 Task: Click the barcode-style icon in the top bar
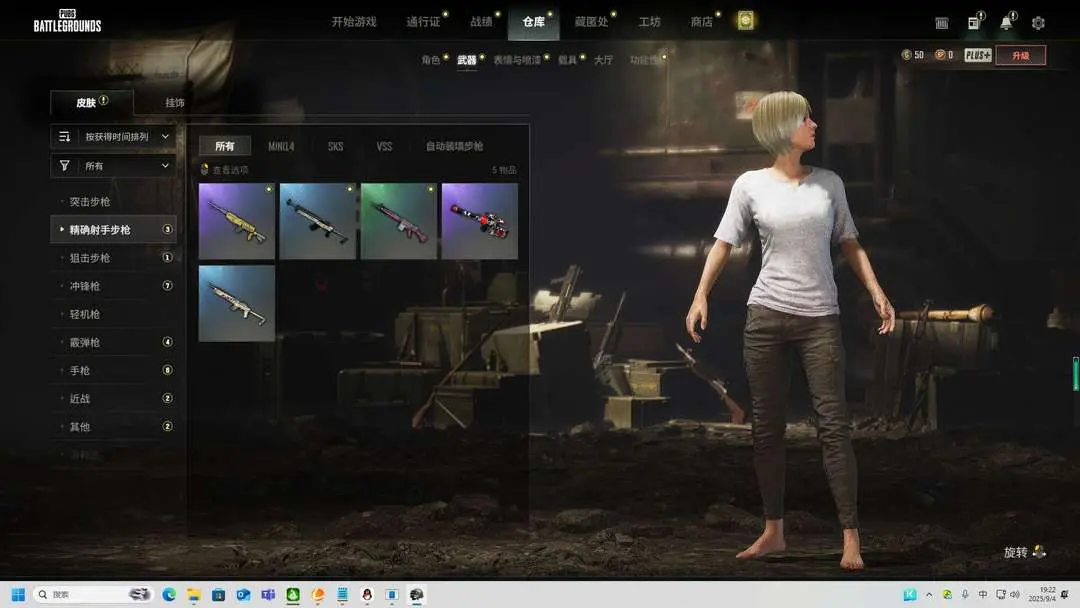tap(942, 23)
